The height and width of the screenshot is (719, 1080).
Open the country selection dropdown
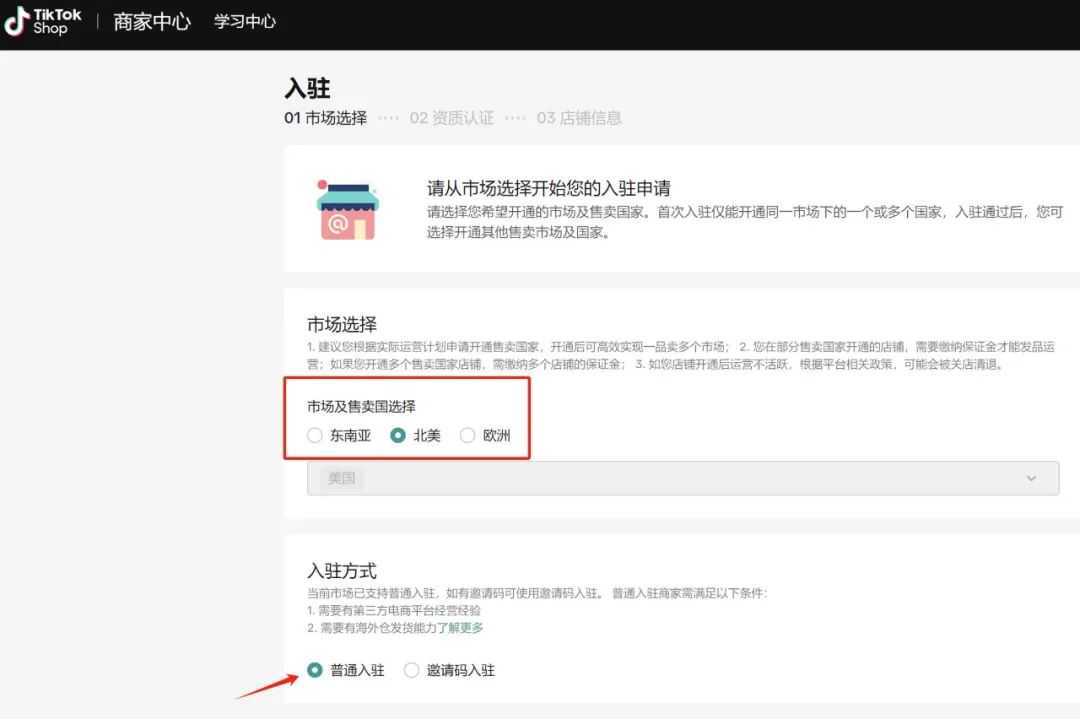tap(682, 478)
